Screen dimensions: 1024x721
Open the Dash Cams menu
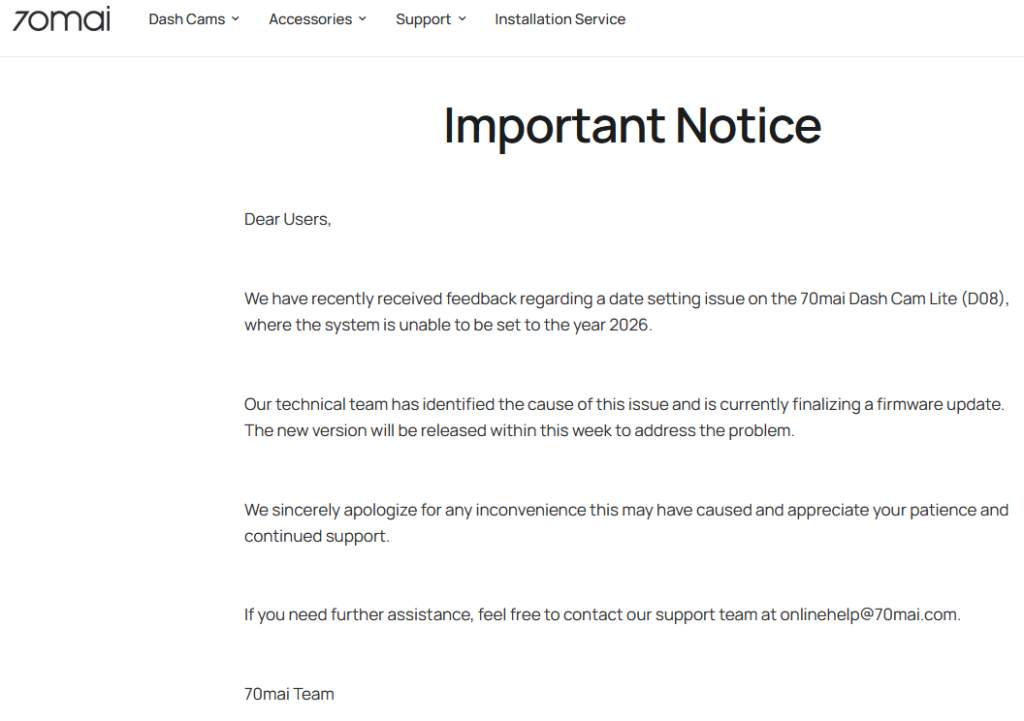pos(187,19)
